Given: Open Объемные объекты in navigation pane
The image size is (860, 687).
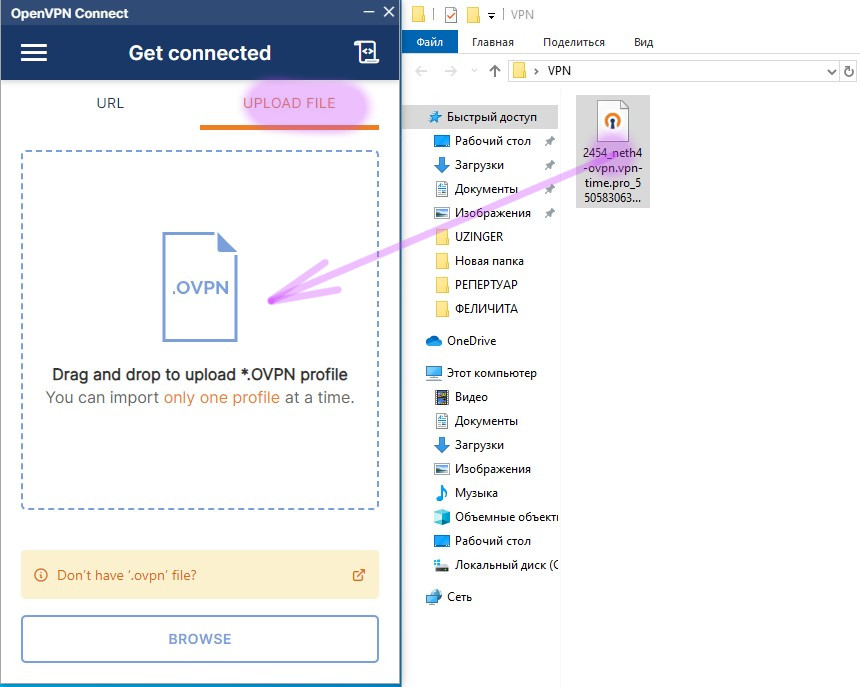Looking at the screenshot, I should point(506,517).
